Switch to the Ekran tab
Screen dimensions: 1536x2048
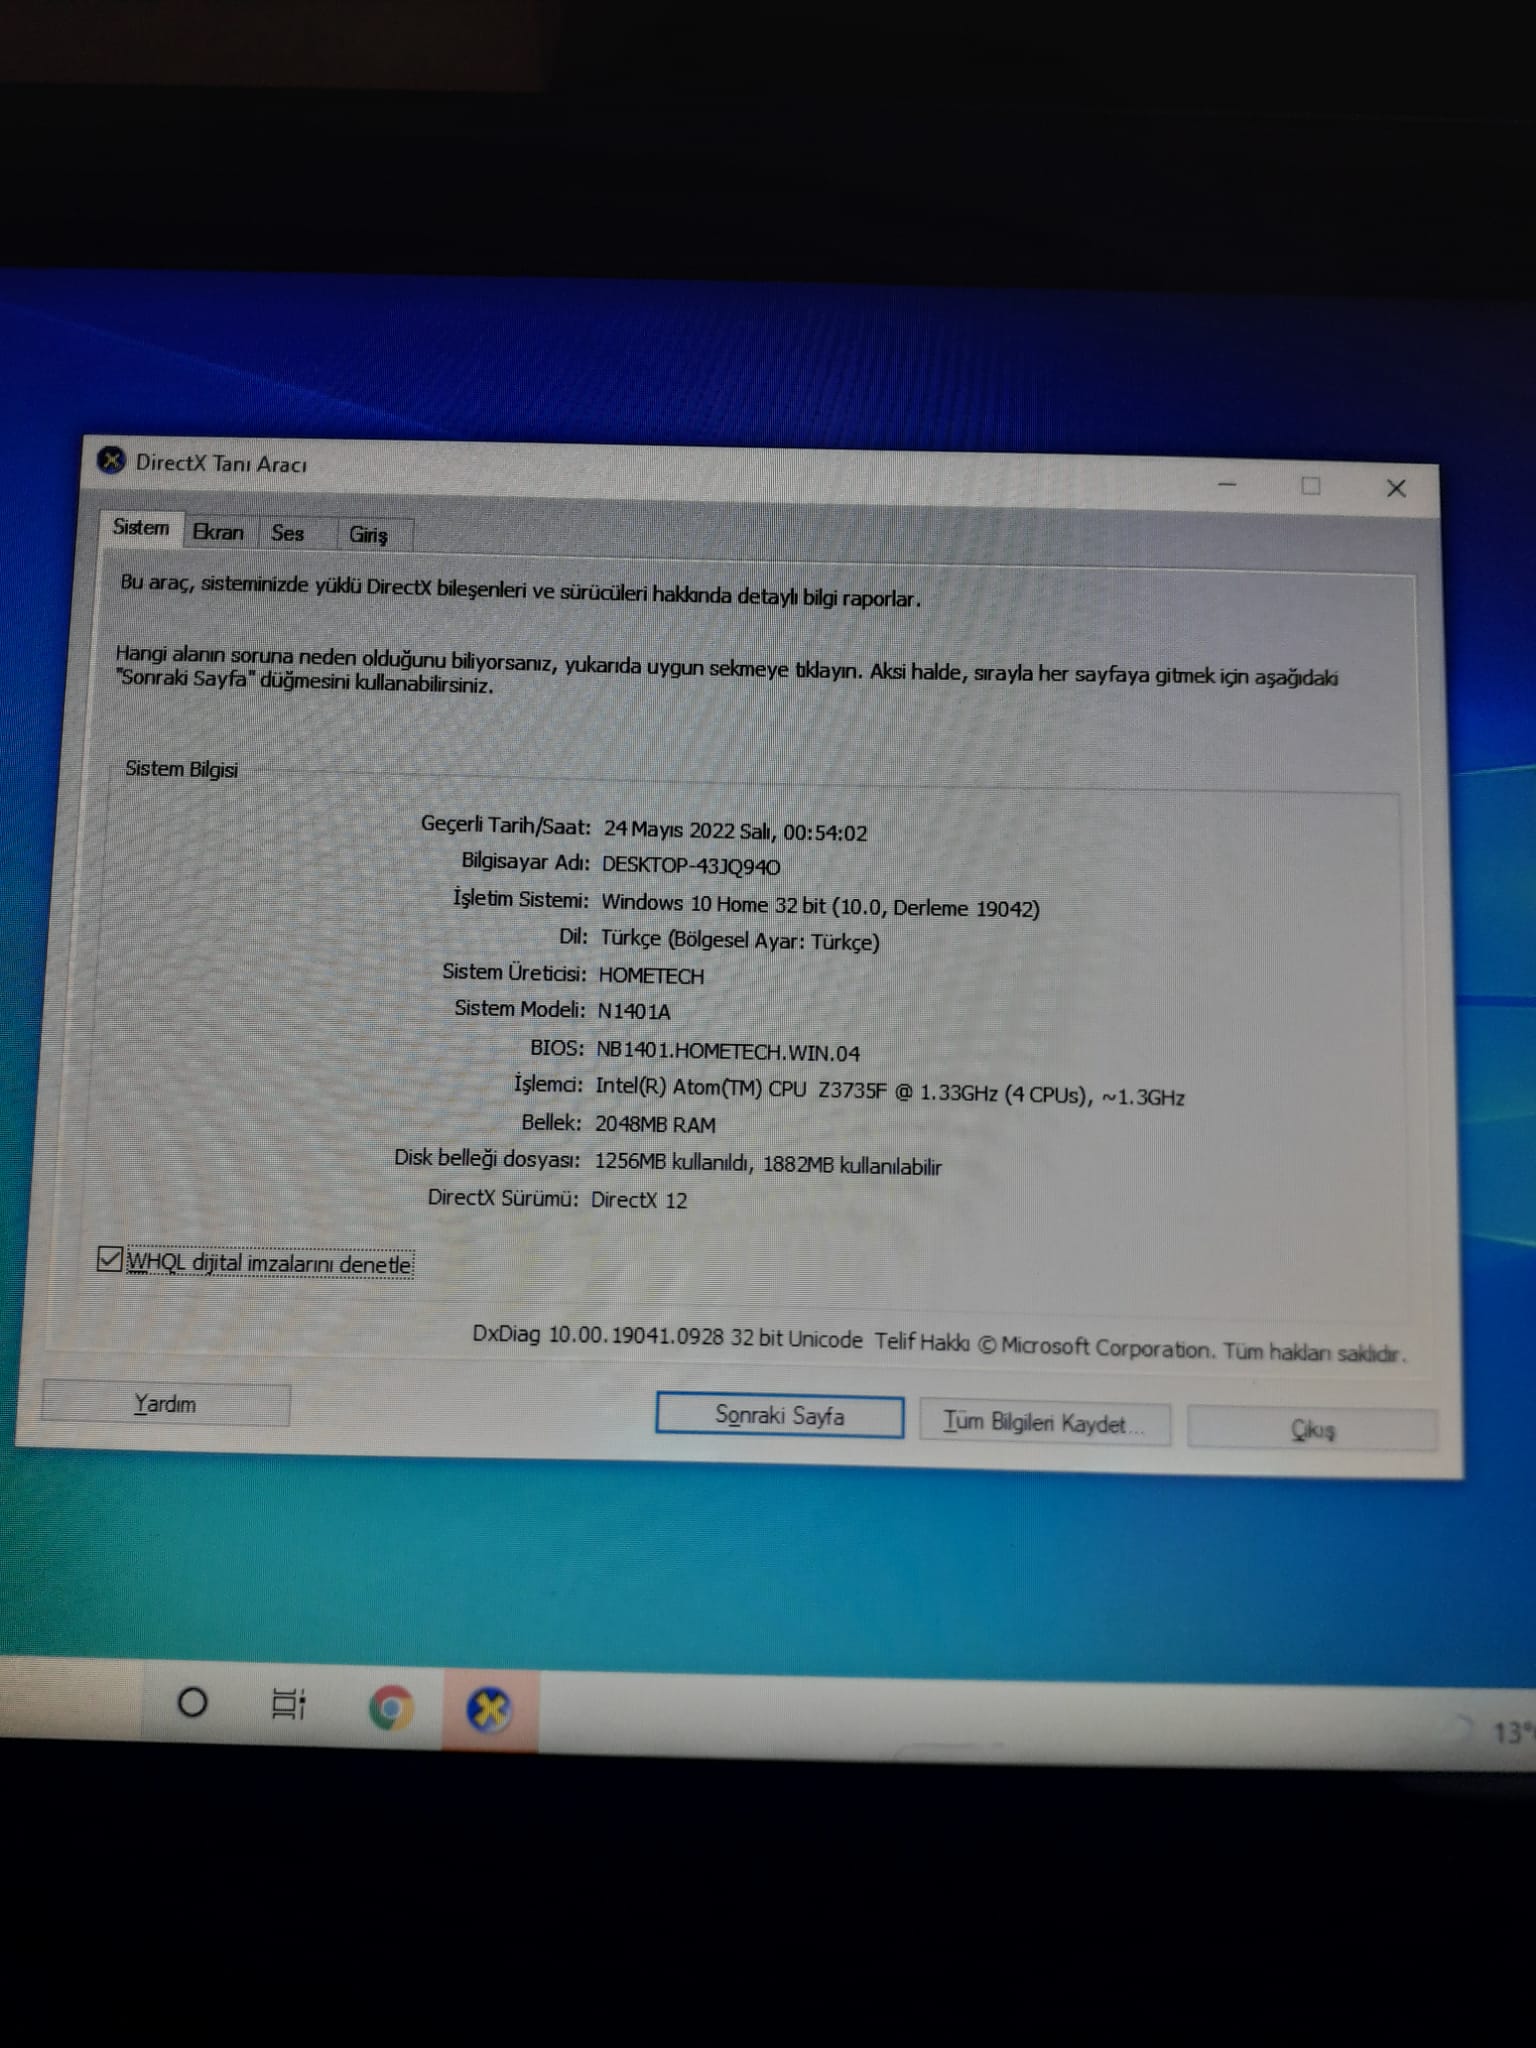[218, 532]
